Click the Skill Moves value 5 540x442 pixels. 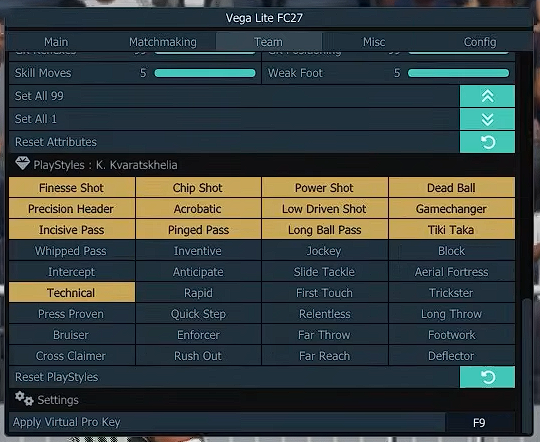(x=143, y=73)
